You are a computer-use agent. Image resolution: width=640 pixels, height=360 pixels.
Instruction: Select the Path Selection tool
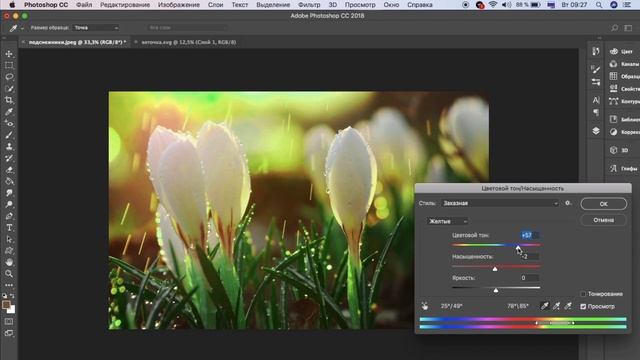pyautogui.click(x=9, y=239)
